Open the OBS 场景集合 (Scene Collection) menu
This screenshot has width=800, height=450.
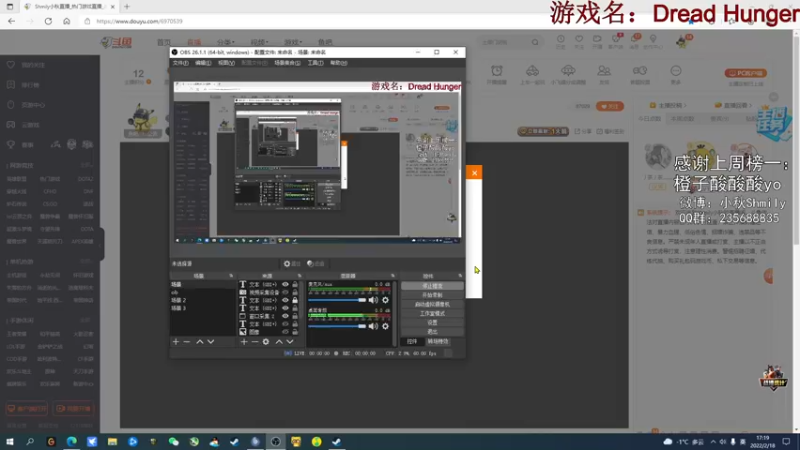(287, 63)
